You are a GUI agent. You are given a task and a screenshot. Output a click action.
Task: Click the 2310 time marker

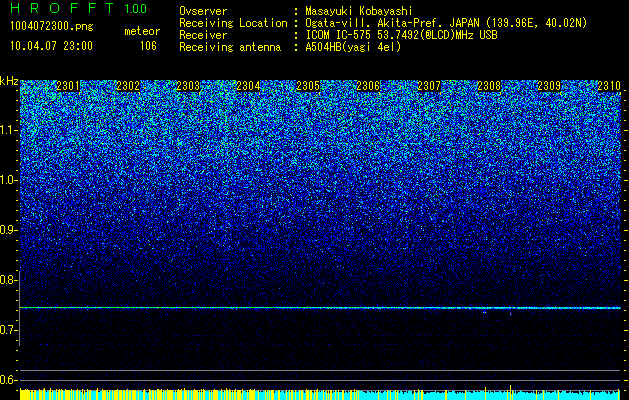click(609, 86)
